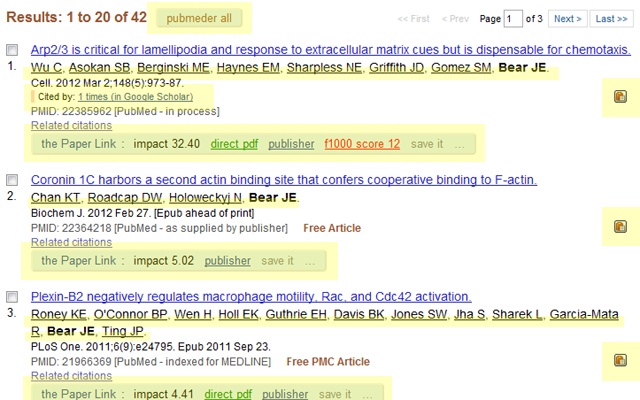Expand the ellipsis in second Paper Link bar
Image resolution: width=640 pixels, height=400 pixels.
pyautogui.click(x=309, y=261)
